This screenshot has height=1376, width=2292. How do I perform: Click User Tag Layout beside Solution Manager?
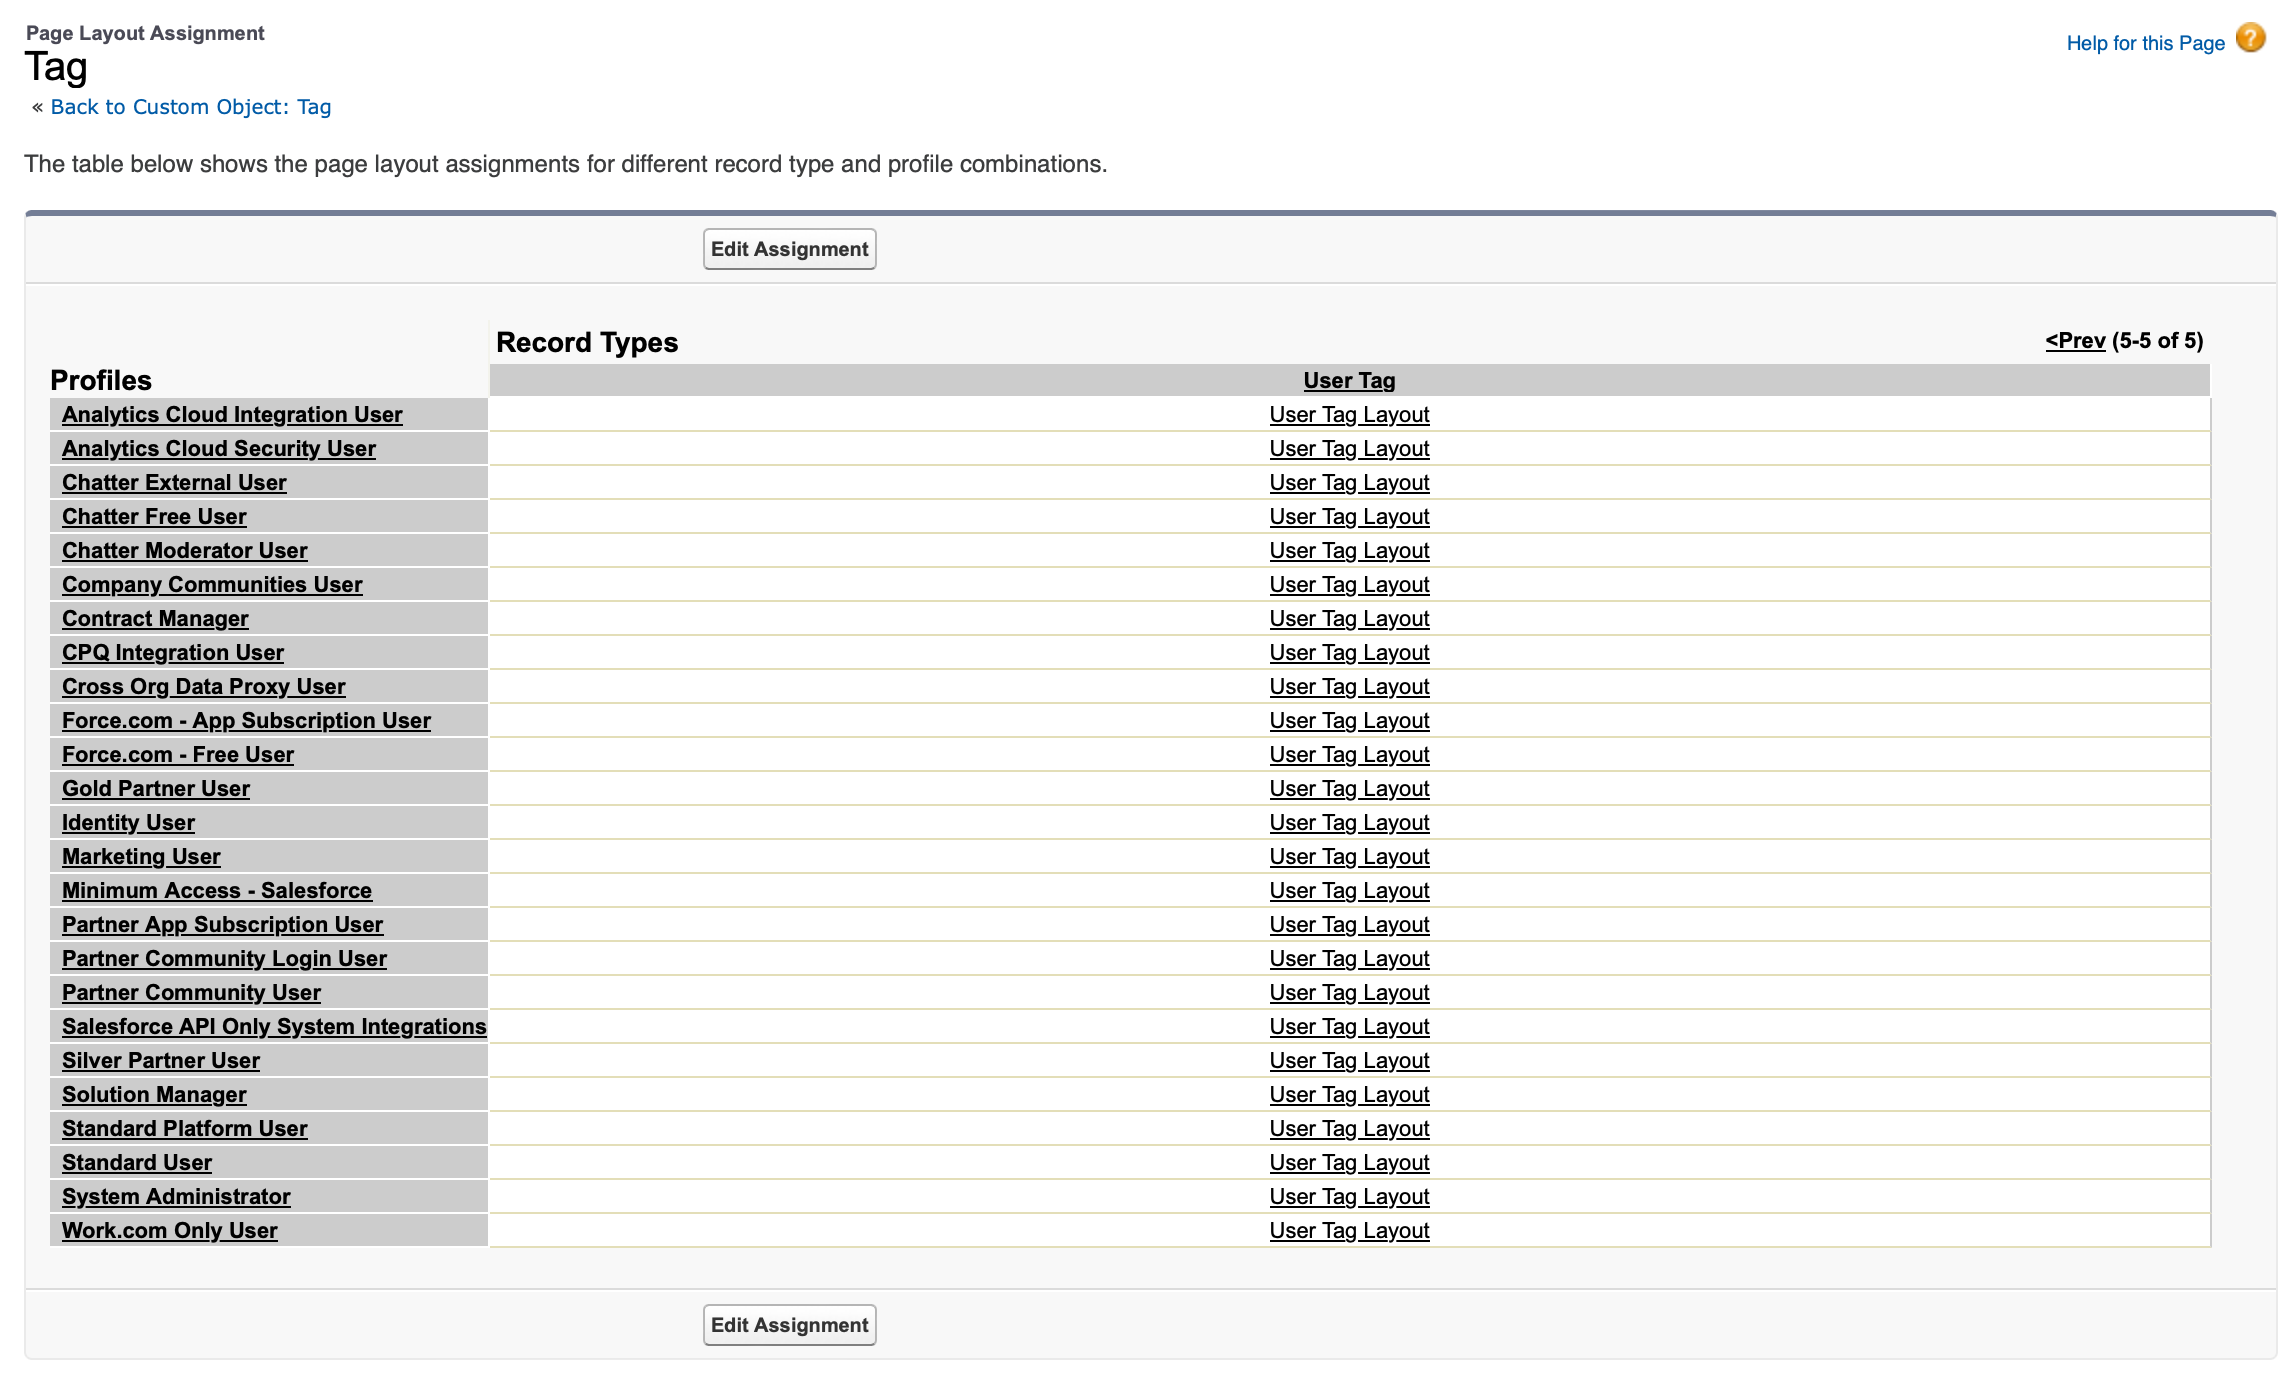pos(1349,1094)
